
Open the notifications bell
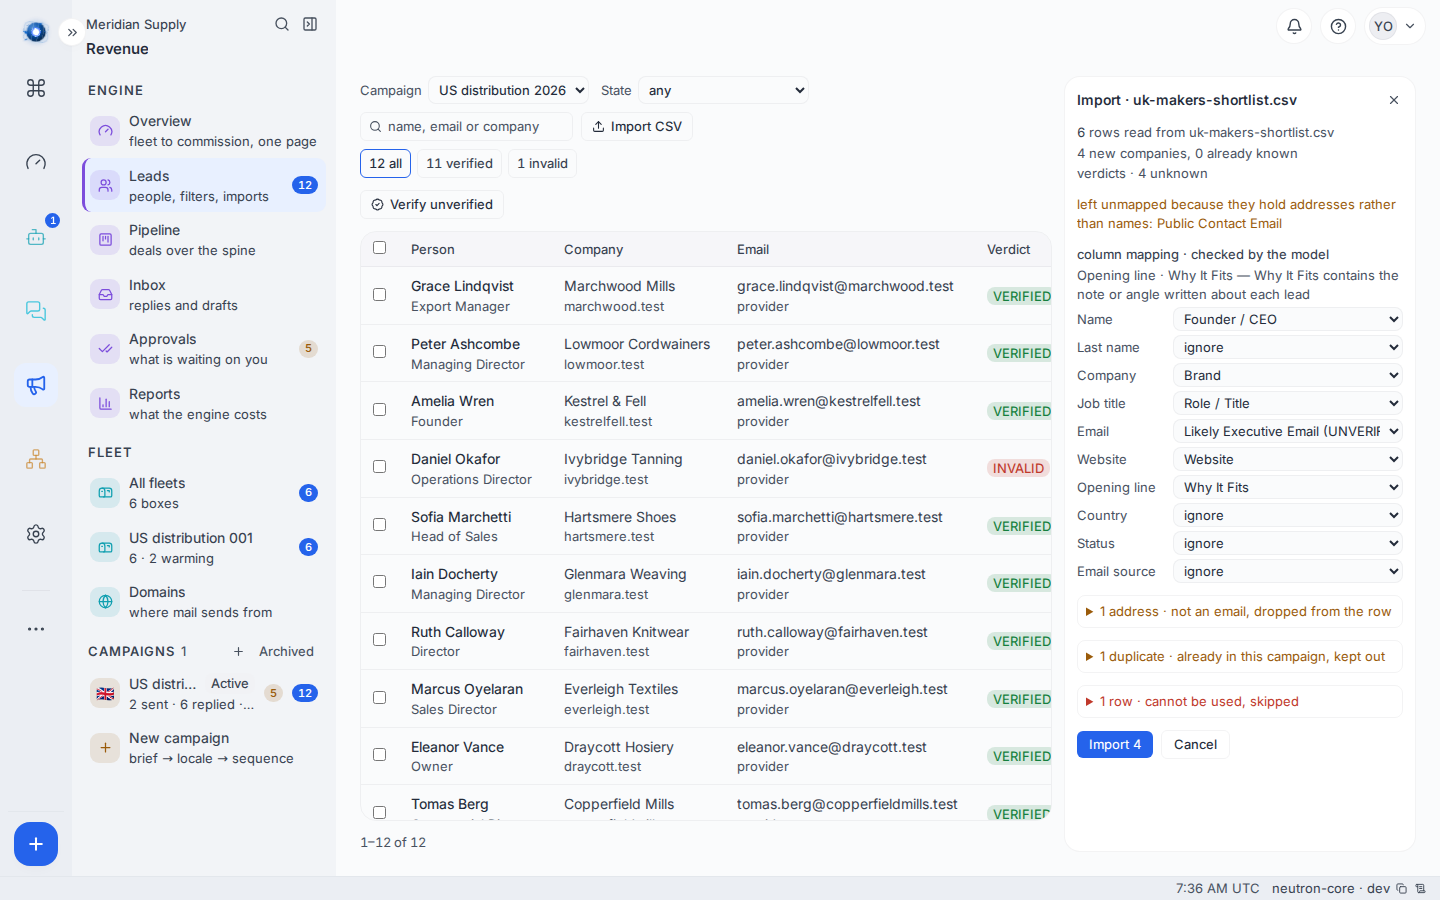coord(1294,26)
